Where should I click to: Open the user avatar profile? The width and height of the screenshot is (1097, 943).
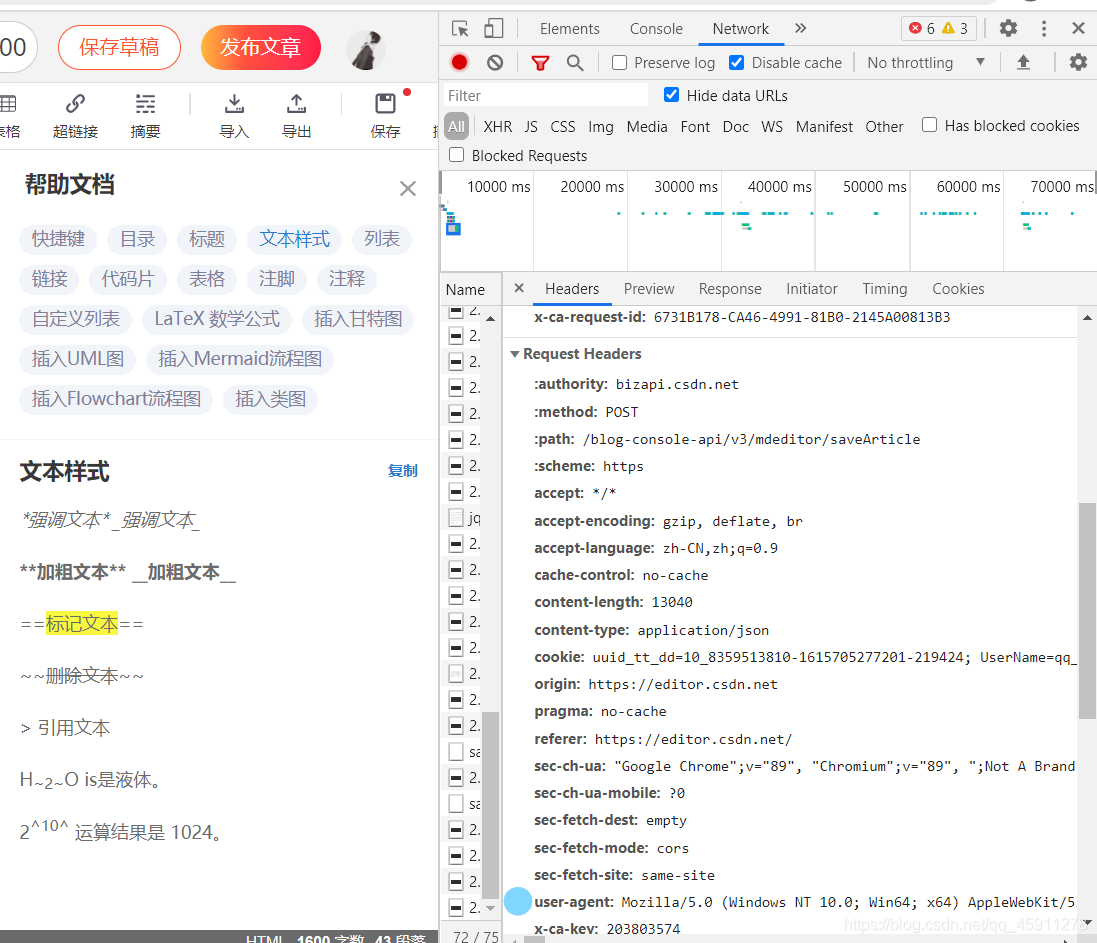pos(366,50)
